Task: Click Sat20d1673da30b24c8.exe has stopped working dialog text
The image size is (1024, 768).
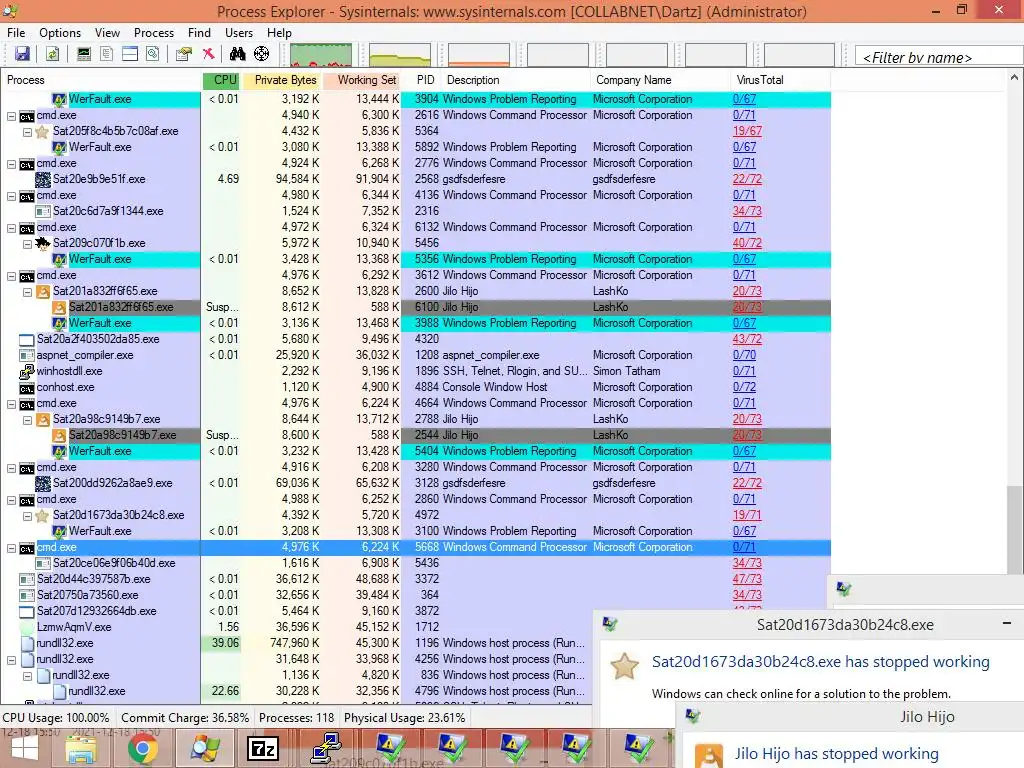Action: point(820,662)
